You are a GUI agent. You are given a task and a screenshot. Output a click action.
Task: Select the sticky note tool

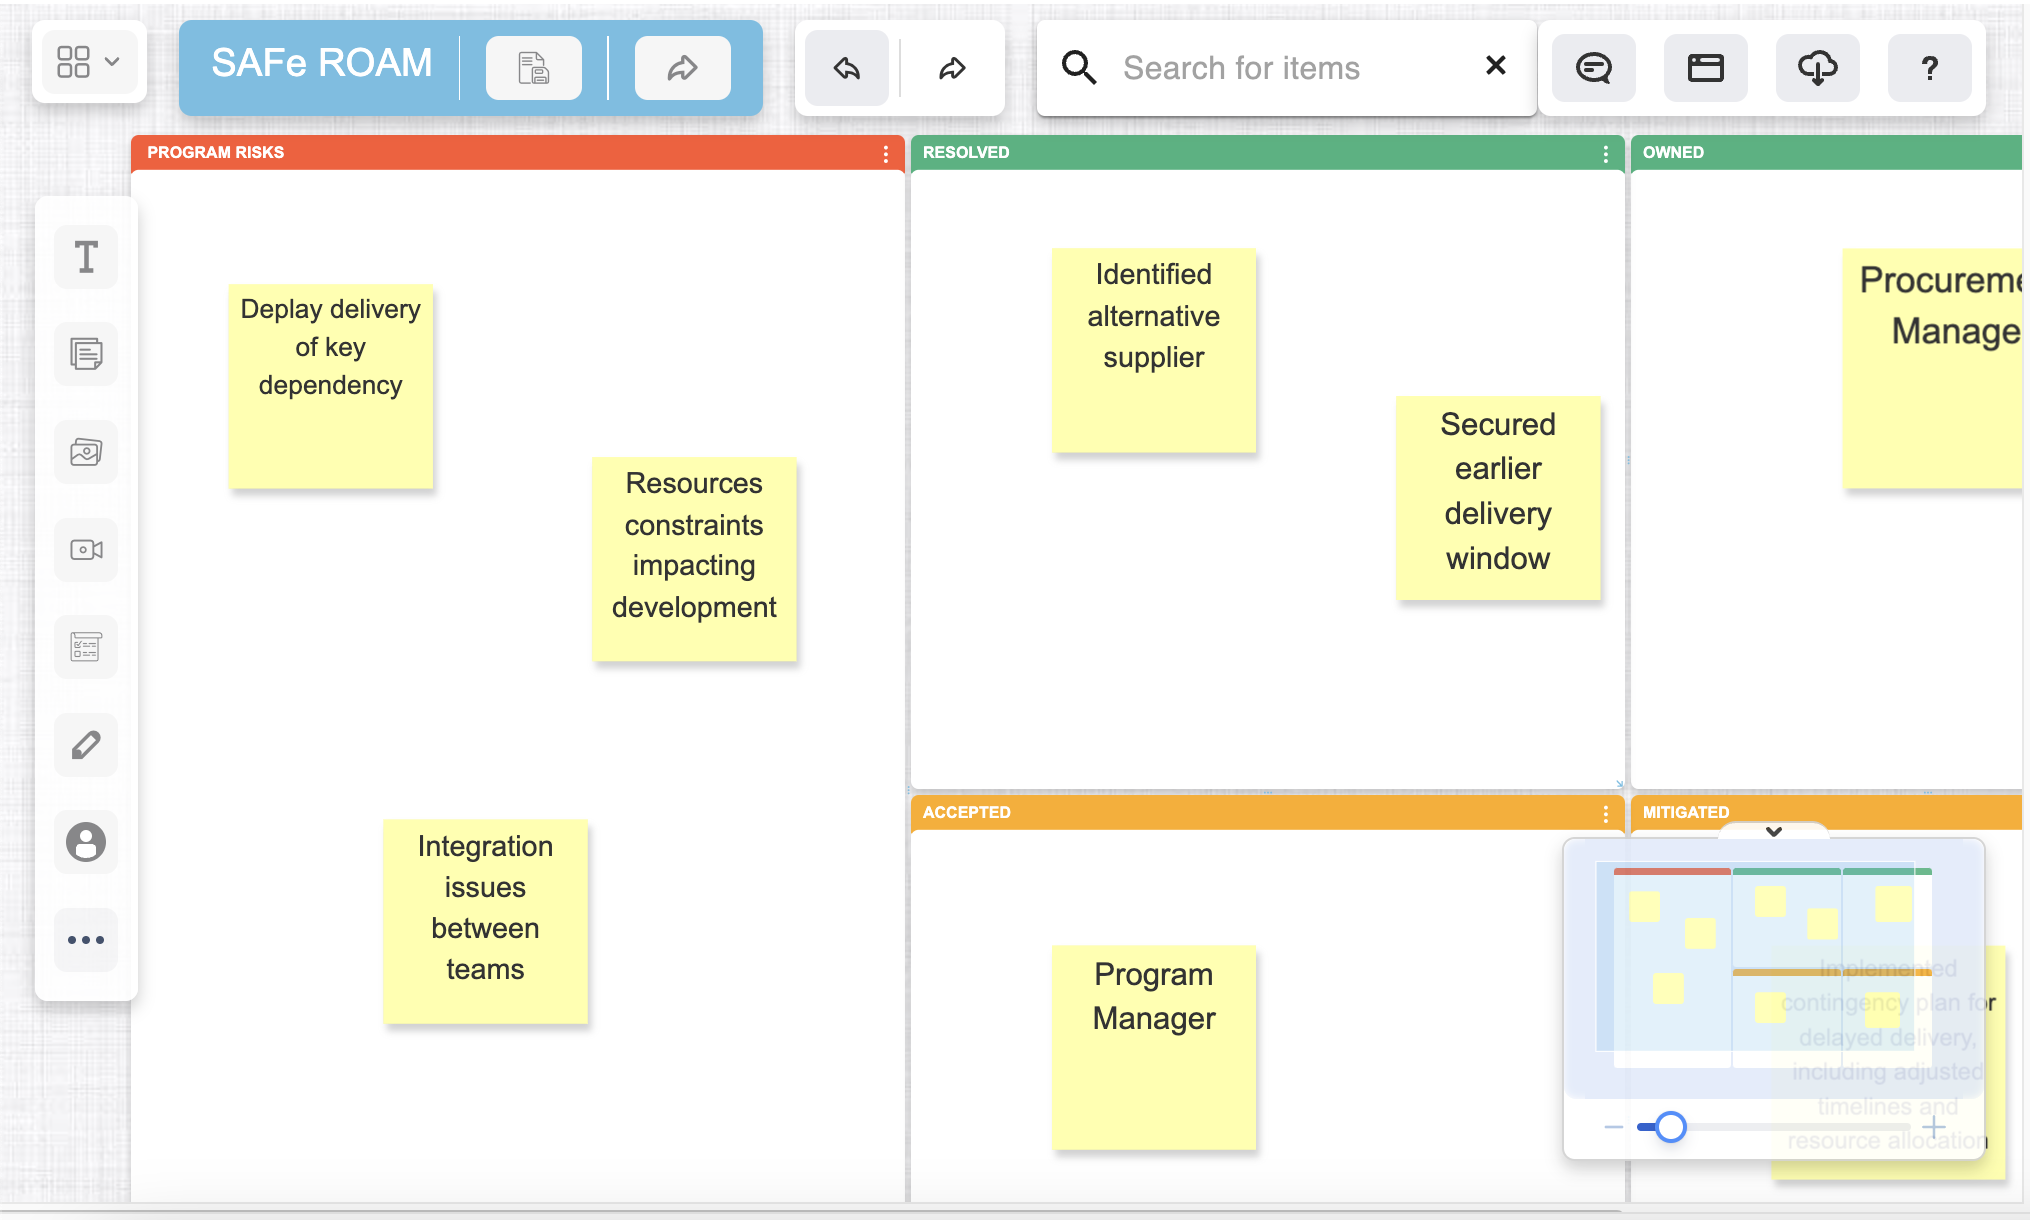pyautogui.click(x=86, y=354)
